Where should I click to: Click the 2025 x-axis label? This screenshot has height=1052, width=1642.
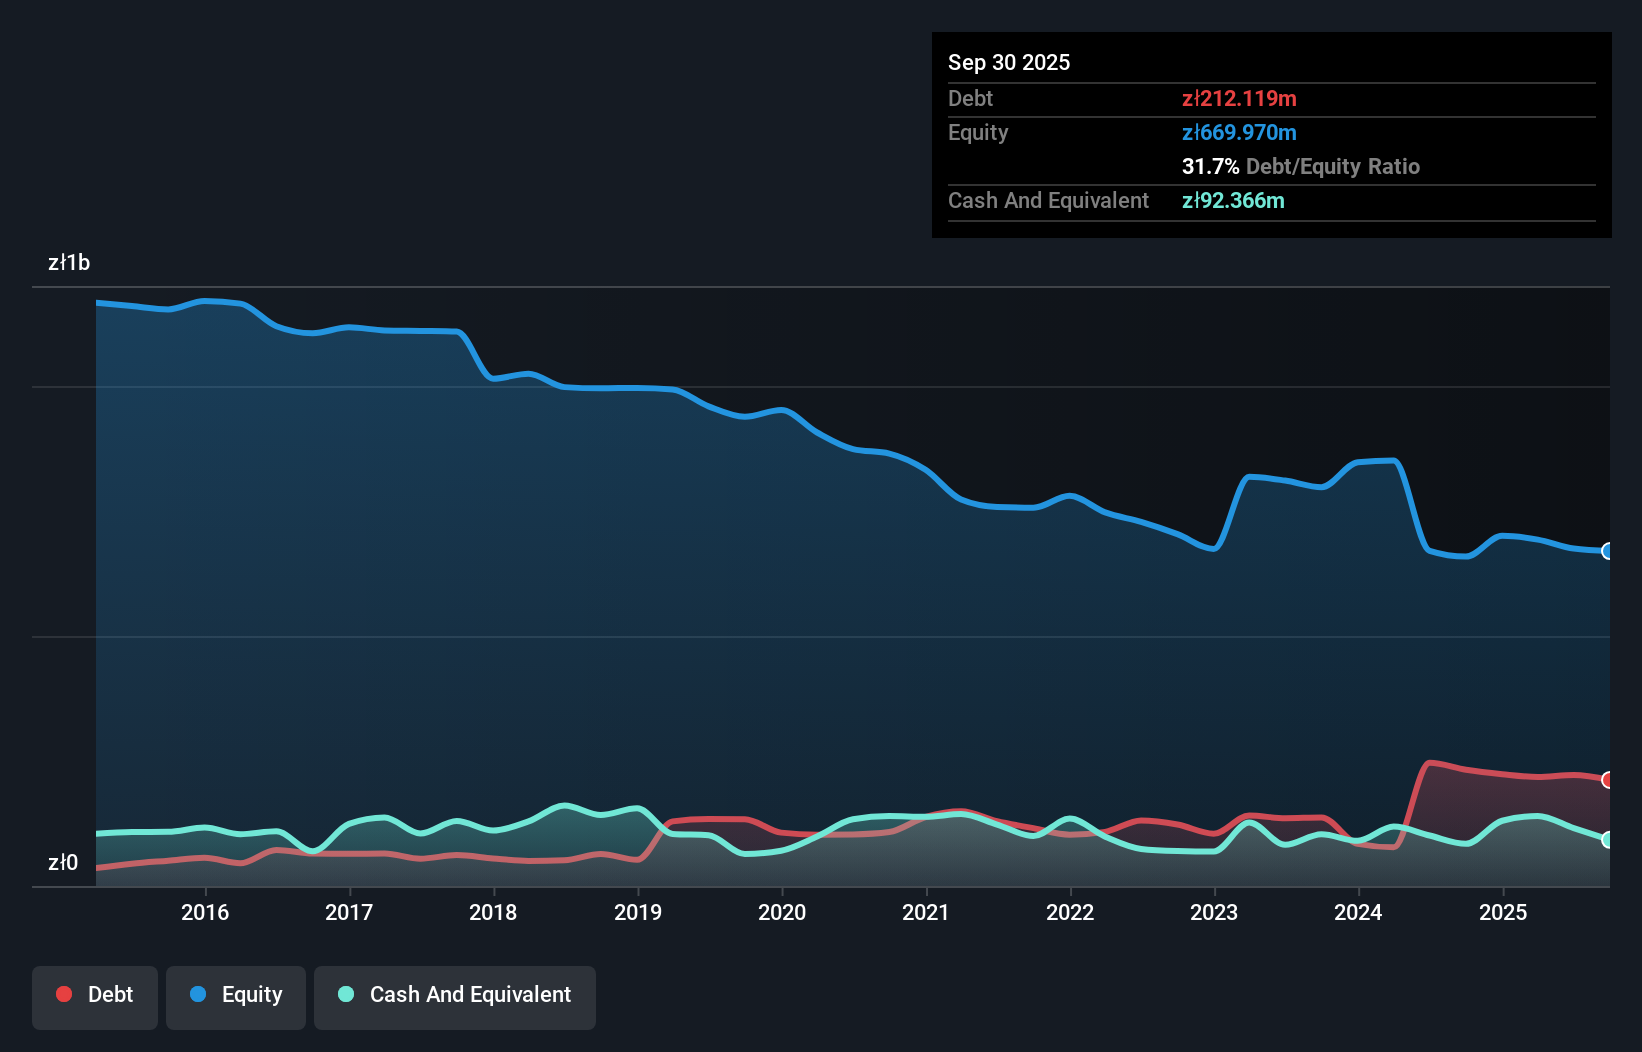[x=1503, y=912]
